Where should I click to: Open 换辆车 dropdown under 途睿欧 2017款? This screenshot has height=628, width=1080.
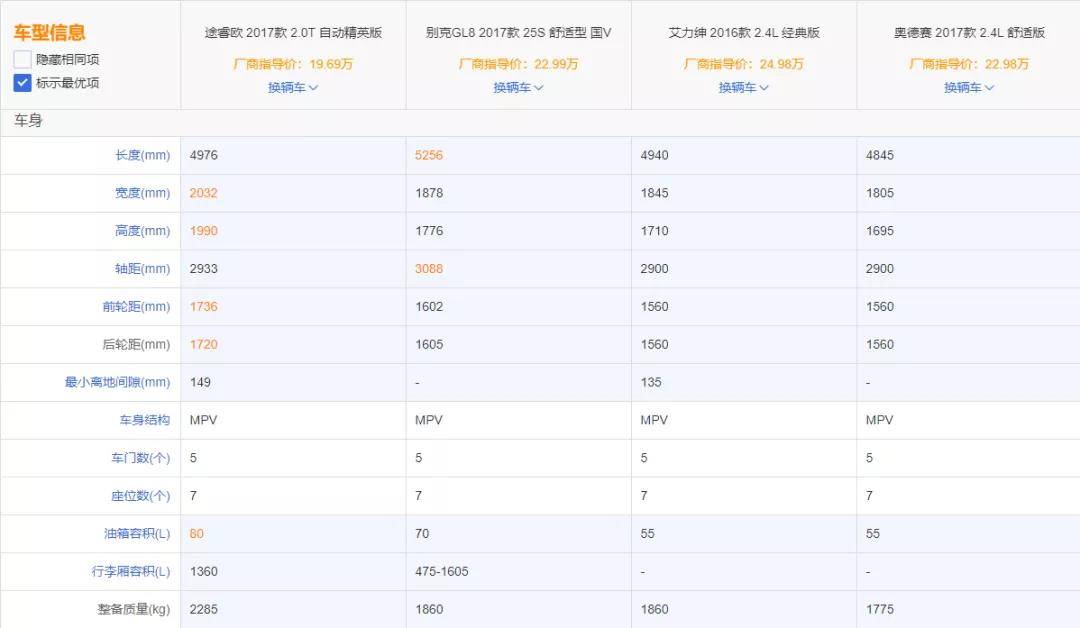pos(293,88)
